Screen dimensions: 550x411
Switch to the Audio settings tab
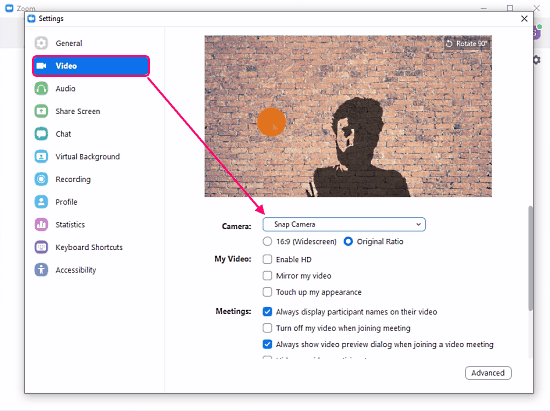point(91,88)
